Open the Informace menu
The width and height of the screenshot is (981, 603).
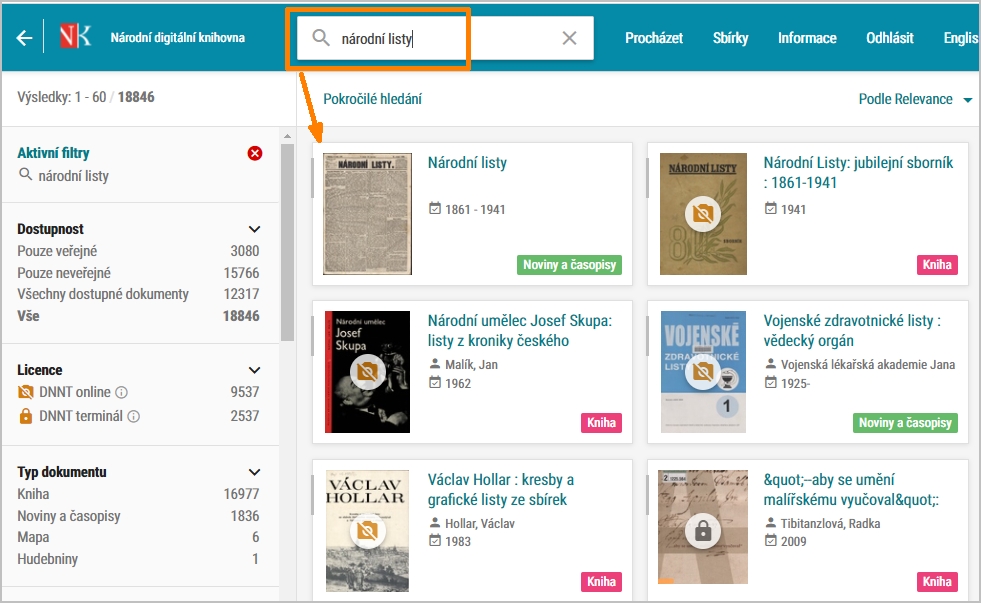807,38
